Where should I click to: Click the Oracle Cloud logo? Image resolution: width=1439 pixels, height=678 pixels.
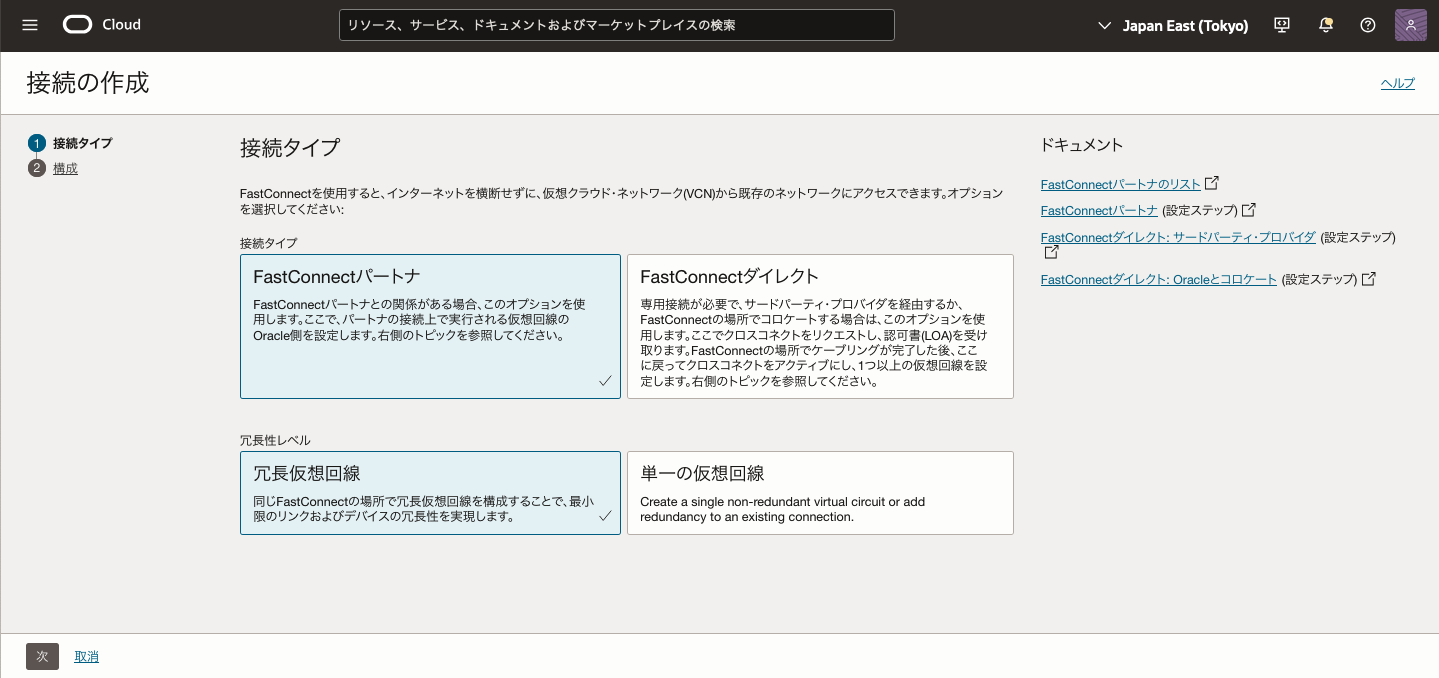pyautogui.click(x=102, y=25)
